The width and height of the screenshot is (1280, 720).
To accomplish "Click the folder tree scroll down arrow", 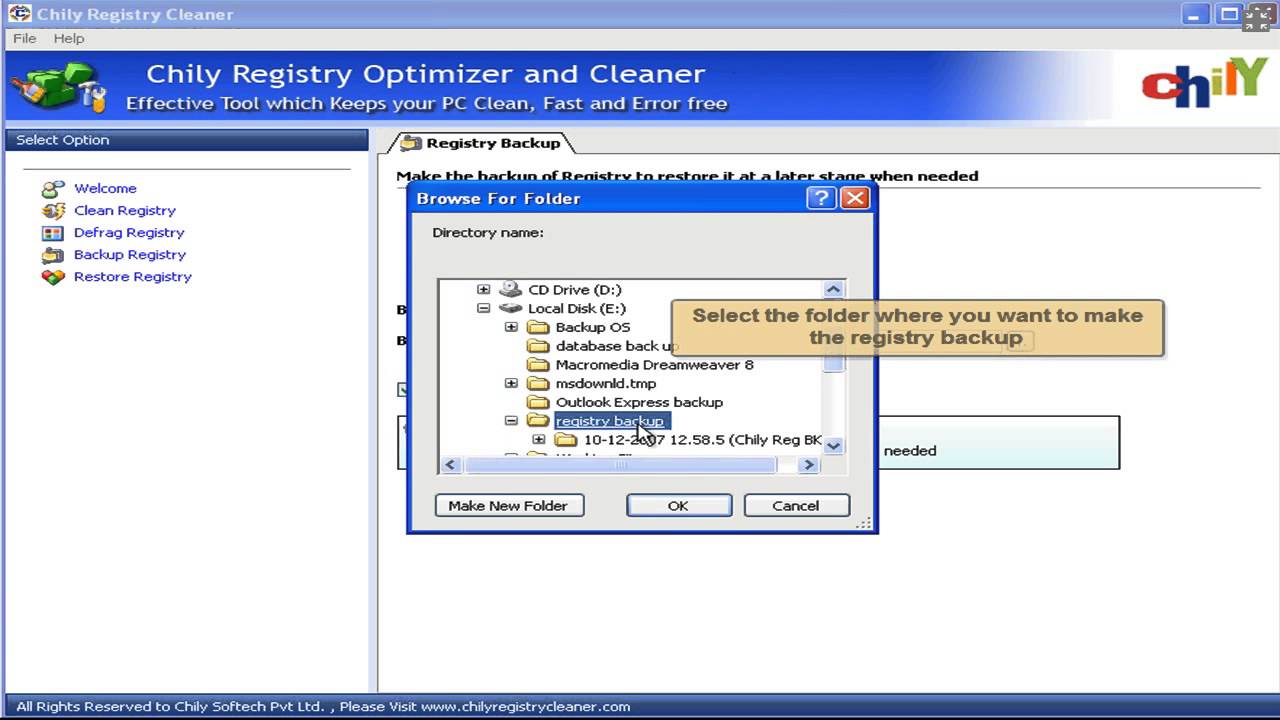I will [x=834, y=446].
